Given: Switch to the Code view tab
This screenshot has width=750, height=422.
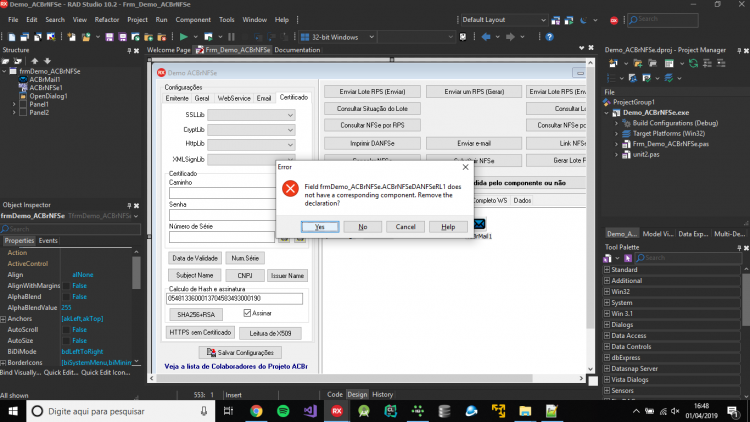Looking at the screenshot, I should [x=334, y=394].
